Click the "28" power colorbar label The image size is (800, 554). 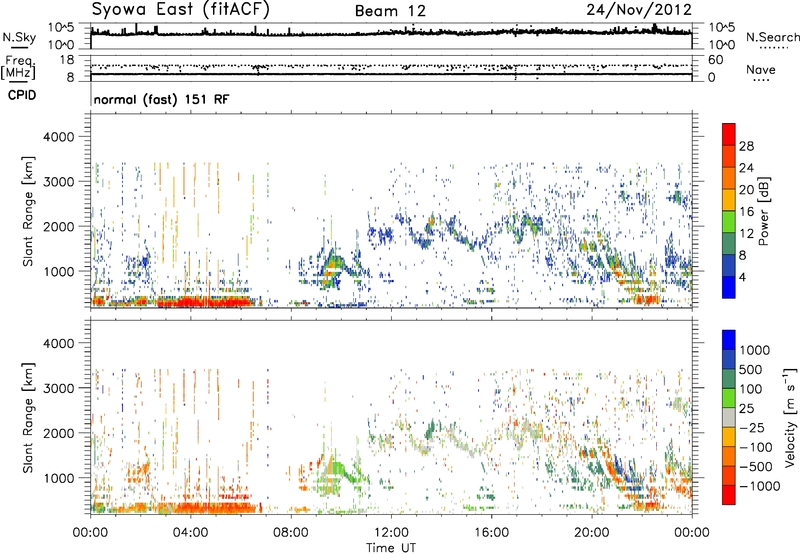coord(746,146)
